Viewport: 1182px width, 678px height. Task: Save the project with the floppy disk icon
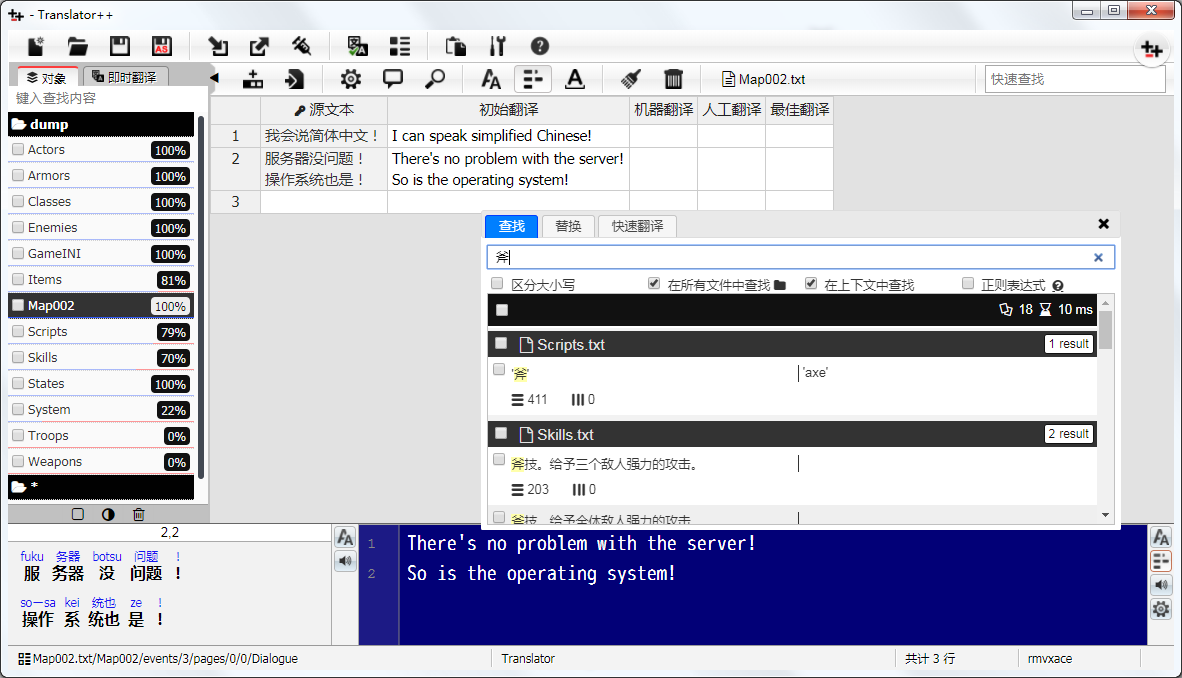120,47
